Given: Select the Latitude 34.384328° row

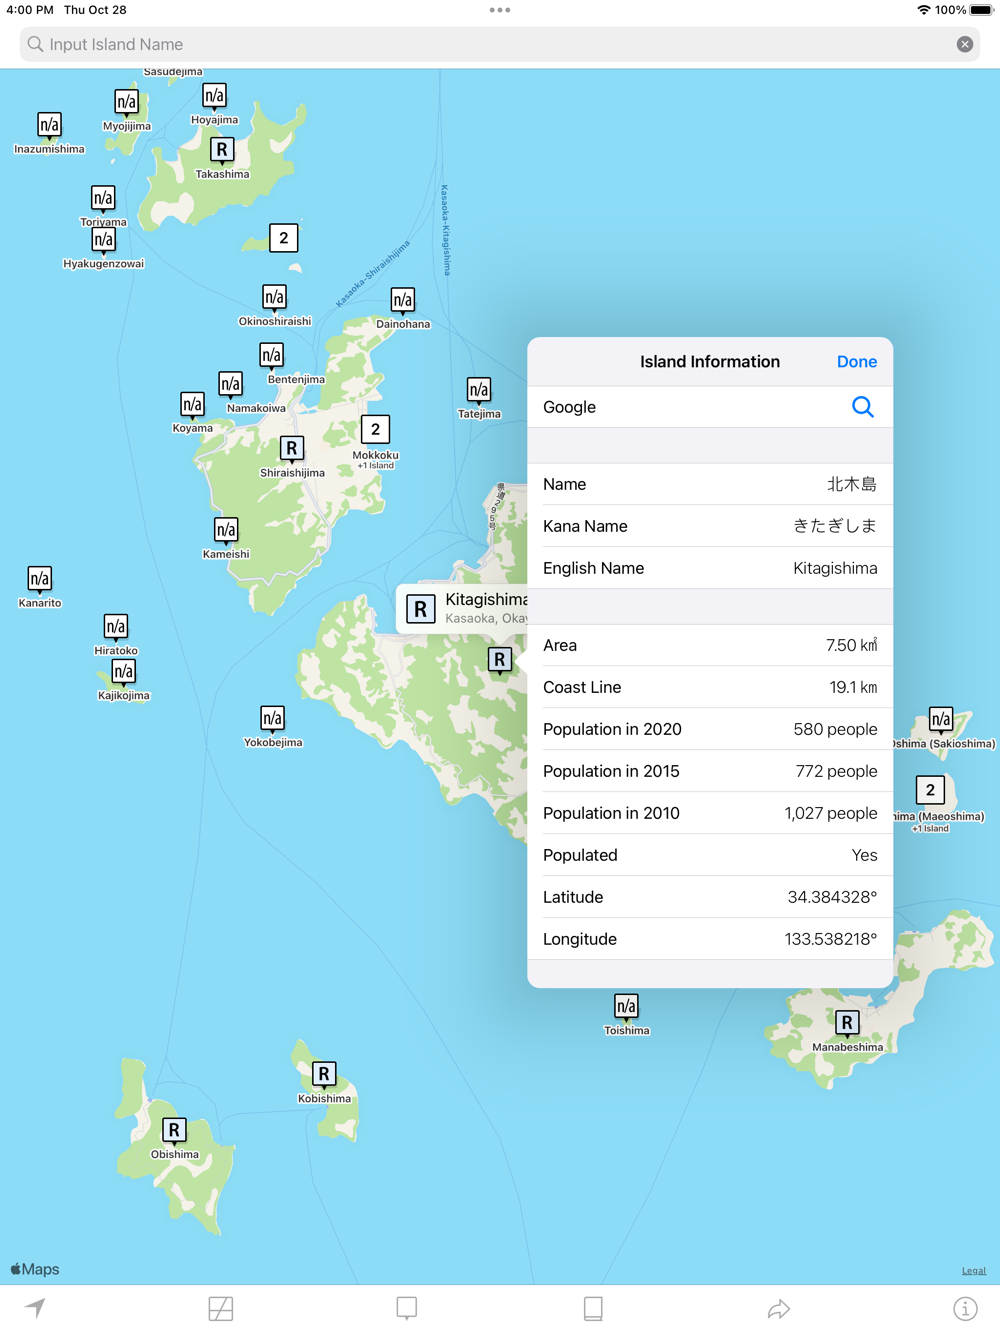Looking at the screenshot, I should tap(710, 897).
